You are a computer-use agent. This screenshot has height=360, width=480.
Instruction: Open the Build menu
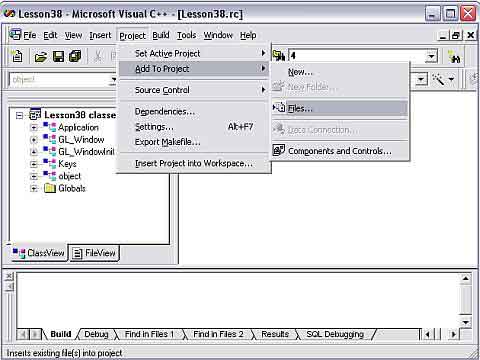coord(161,35)
